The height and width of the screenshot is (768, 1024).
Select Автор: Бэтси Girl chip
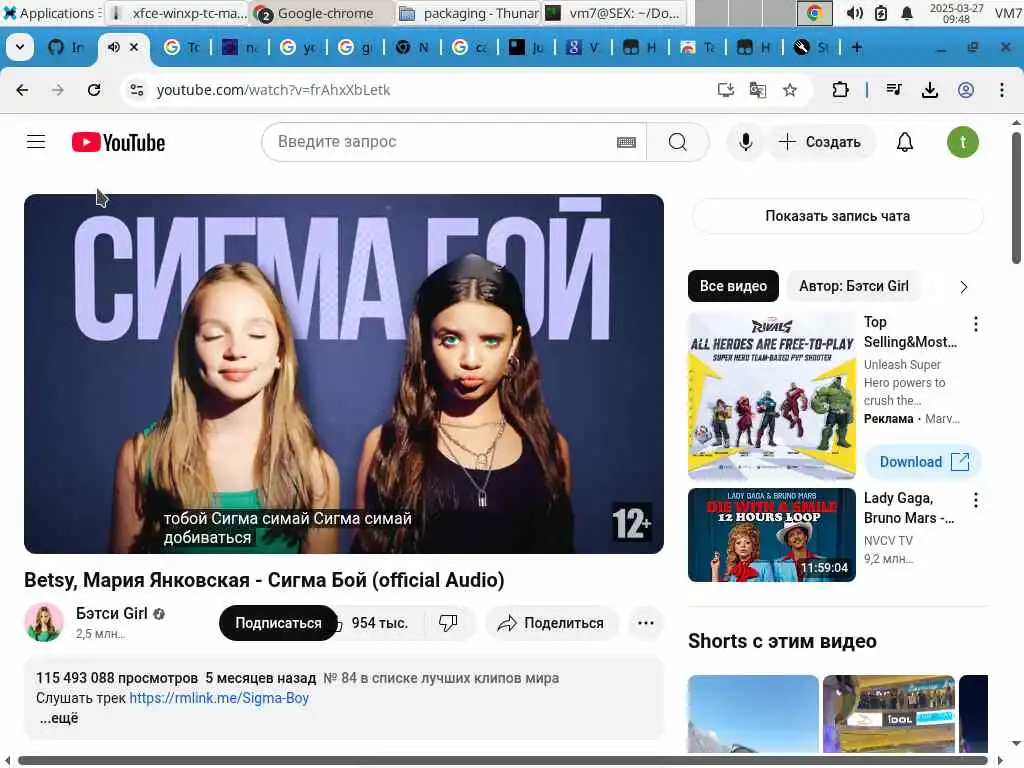854,286
